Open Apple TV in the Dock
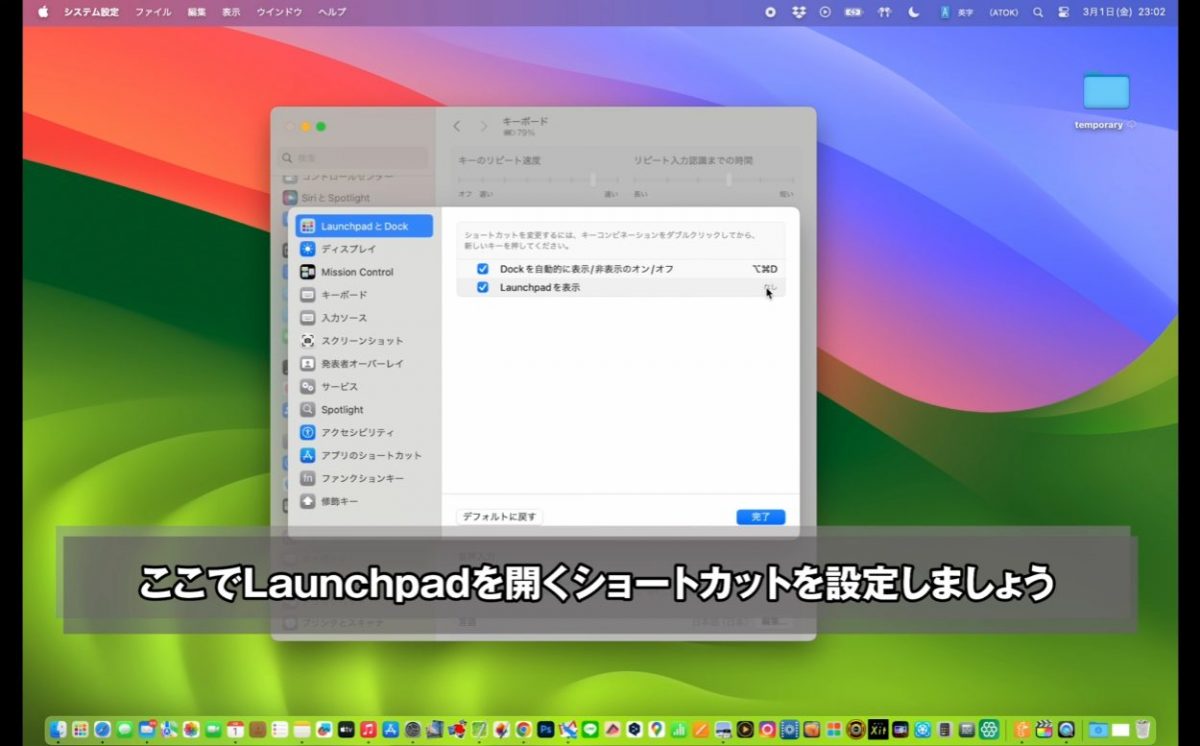This screenshot has height=746, width=1200. coord(346,729)
